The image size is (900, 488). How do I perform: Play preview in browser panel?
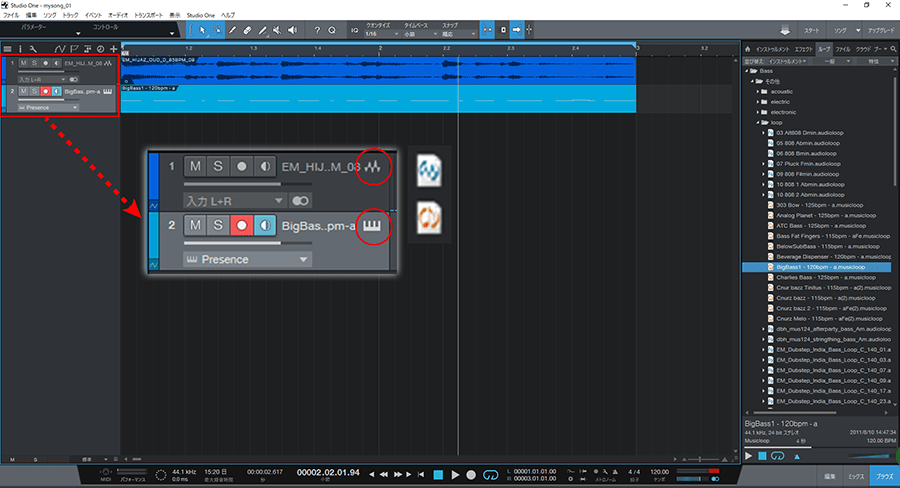pos(748,456)
